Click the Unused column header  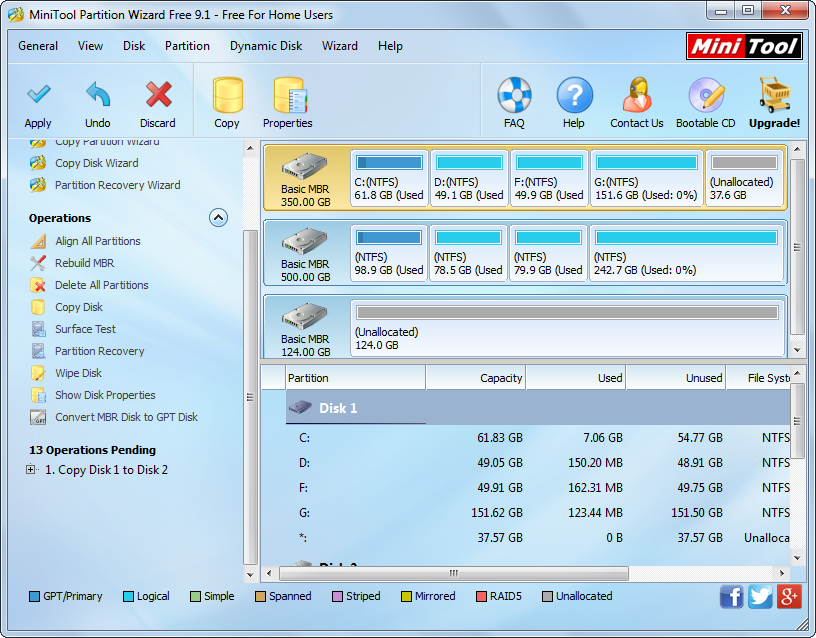pyautogui.click(x=676, y=378)
